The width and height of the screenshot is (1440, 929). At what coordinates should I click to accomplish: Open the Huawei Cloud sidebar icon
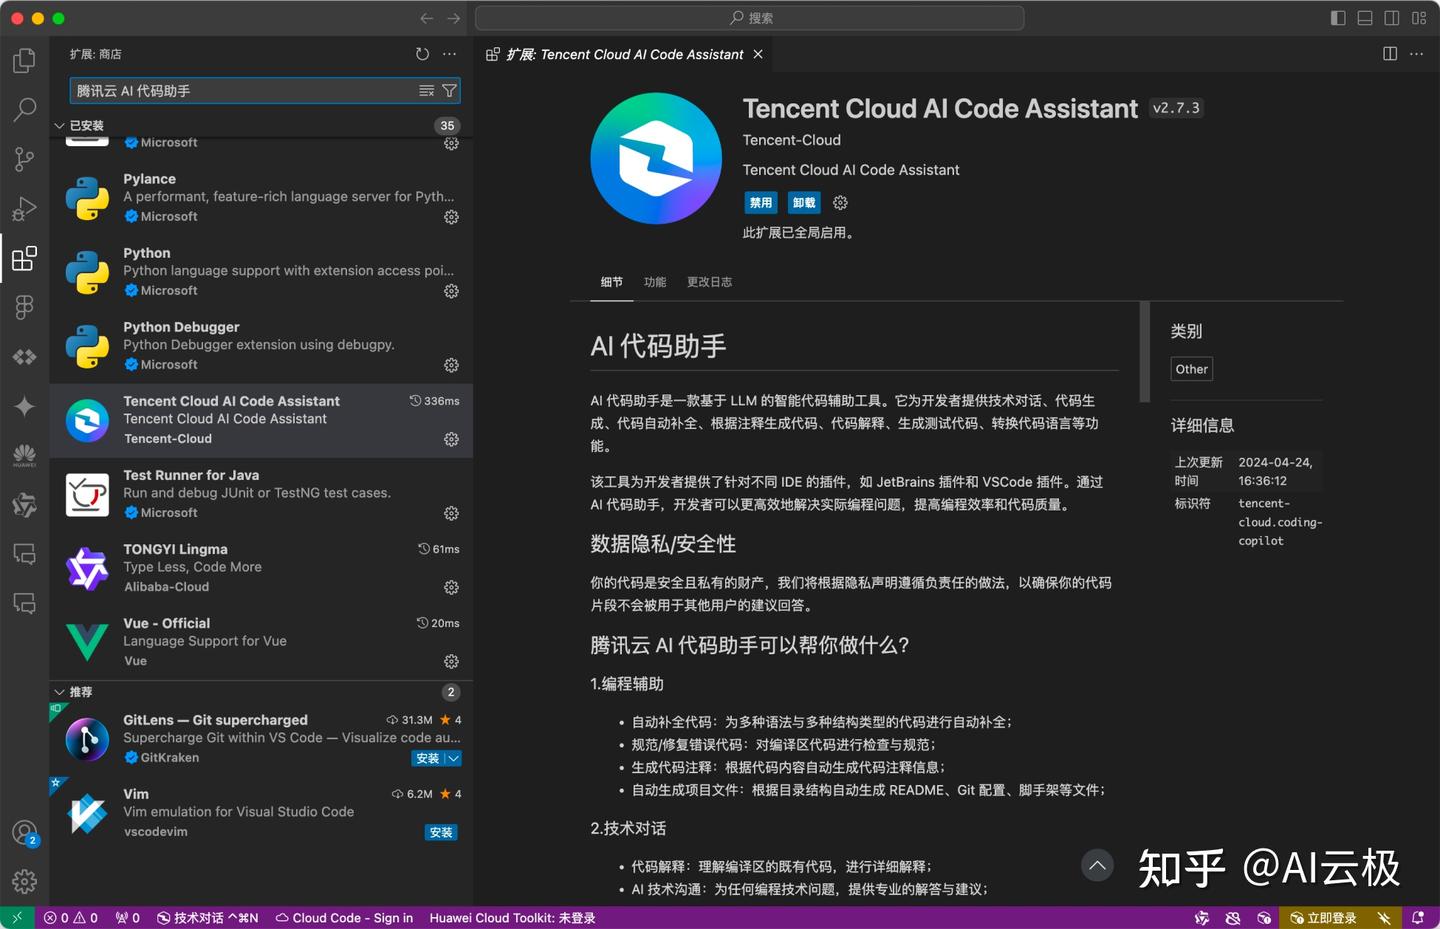tap(24, 455)
